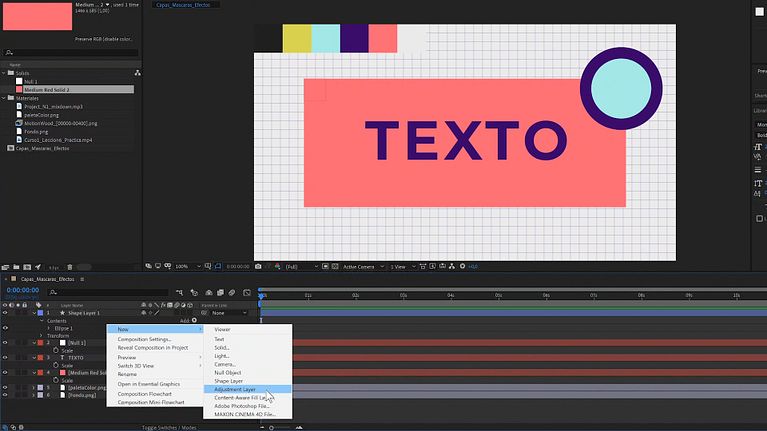Toggle visibility of the fondo.png layer
Screen dimensions: 767x431
tap(5, 396)
